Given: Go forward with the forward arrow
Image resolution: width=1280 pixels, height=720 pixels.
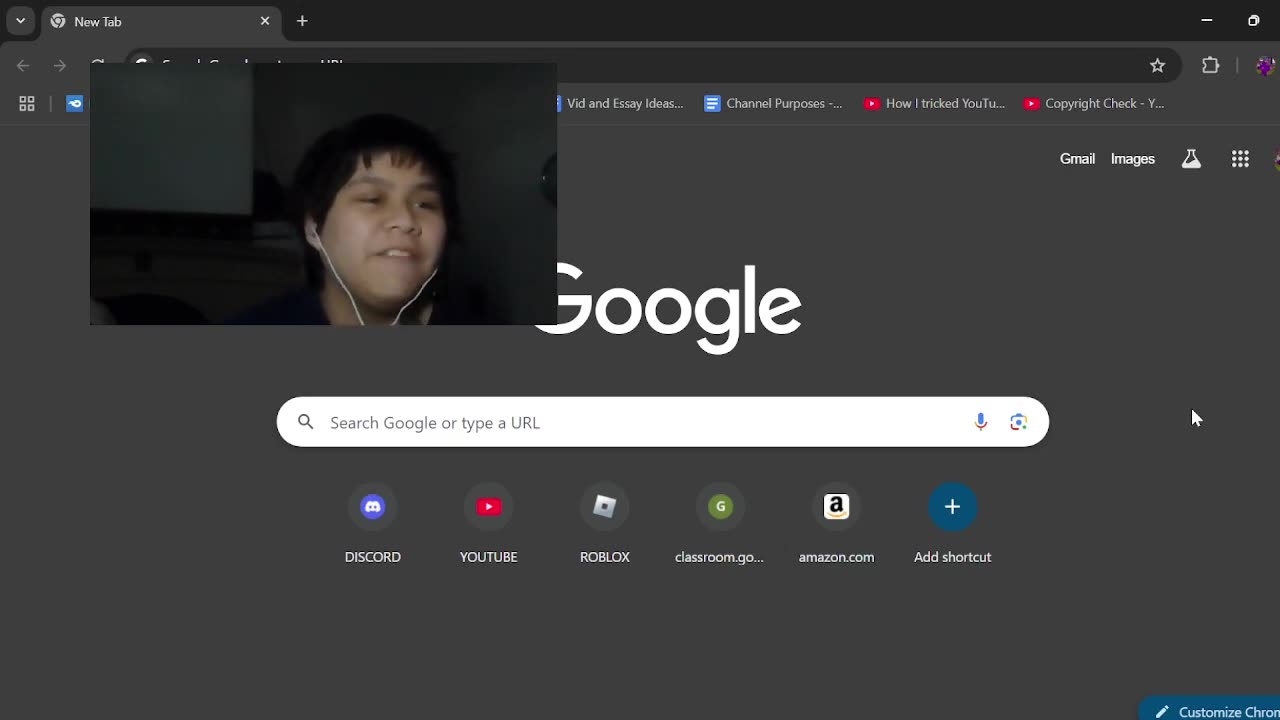Looking at the screenshot, I should click(60, 66).
